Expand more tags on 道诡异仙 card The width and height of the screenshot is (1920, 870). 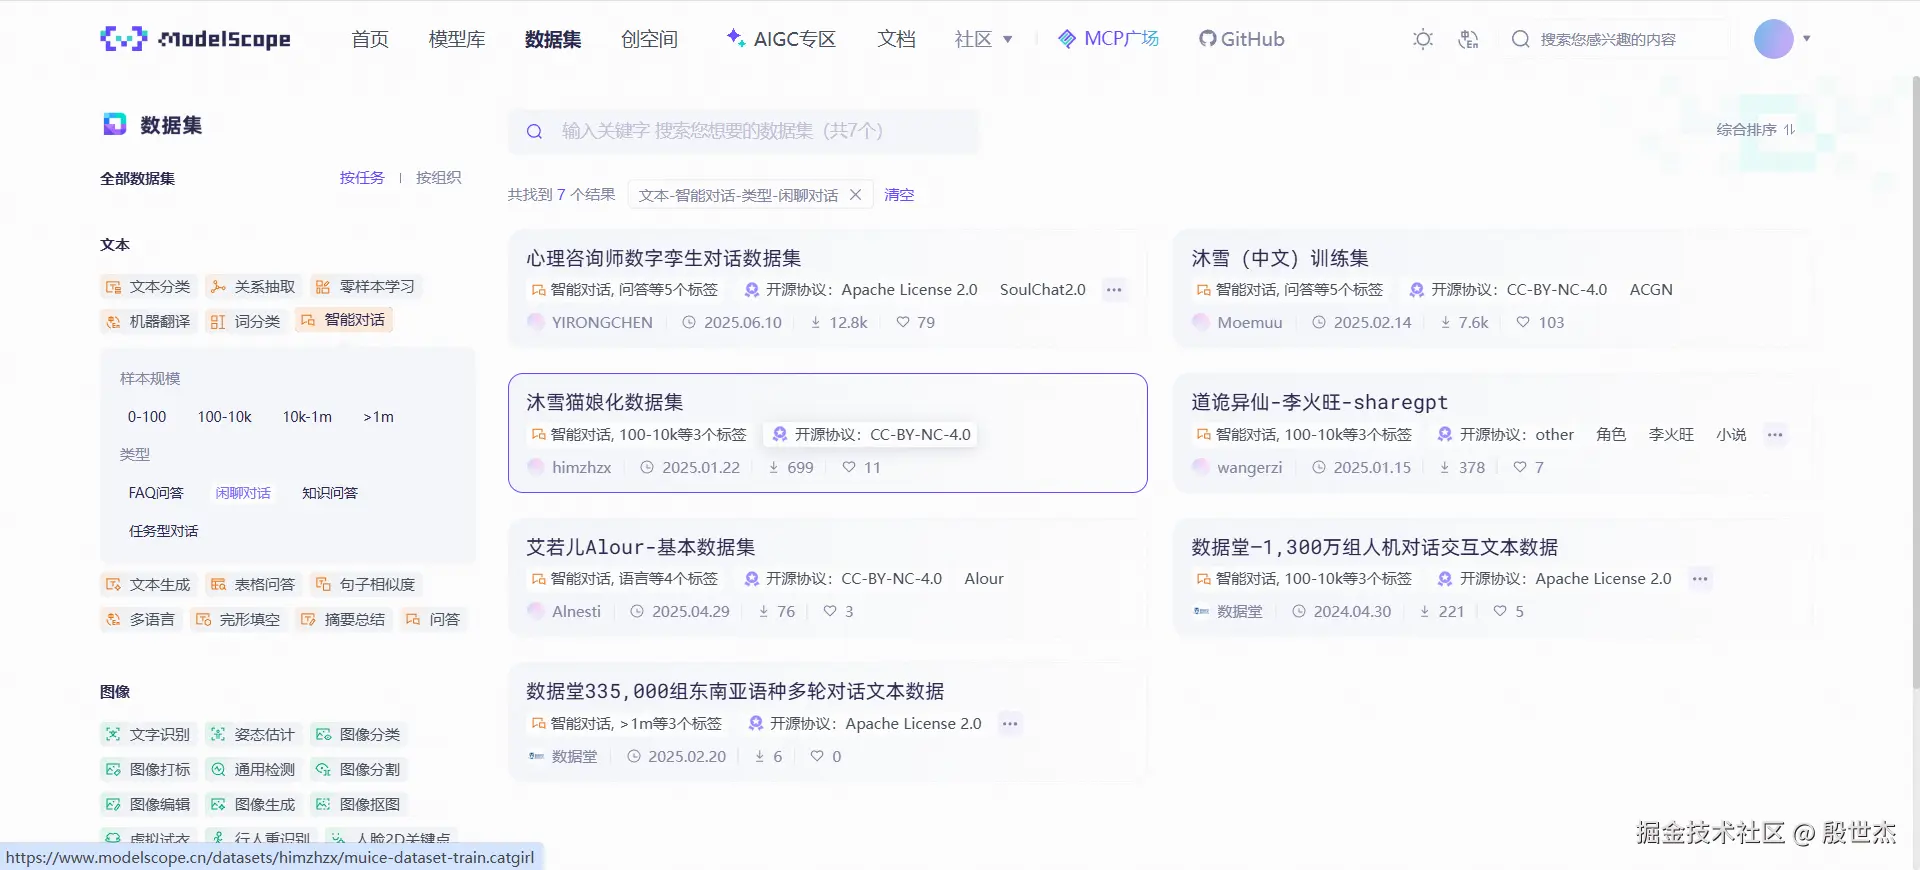tap(1775, 435)
